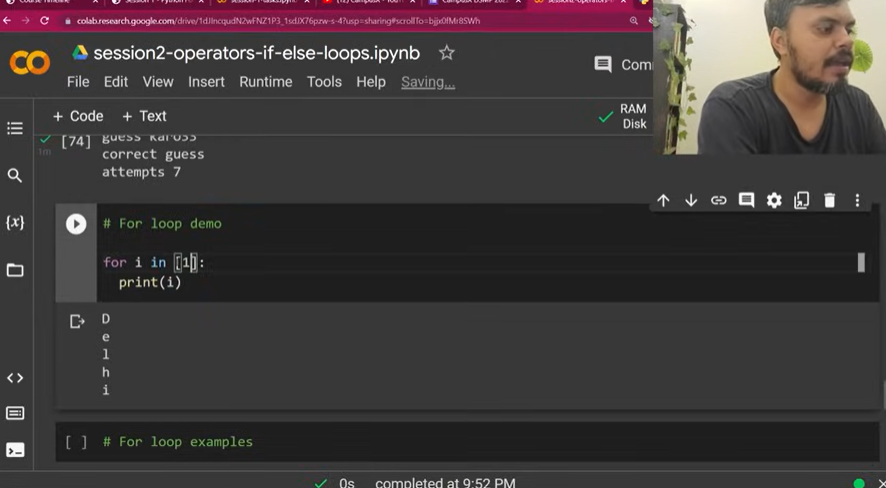Screen dimensions: 886x488
Task: Open the Help menu
Action: pyautogui.click(x=371, y=82)
